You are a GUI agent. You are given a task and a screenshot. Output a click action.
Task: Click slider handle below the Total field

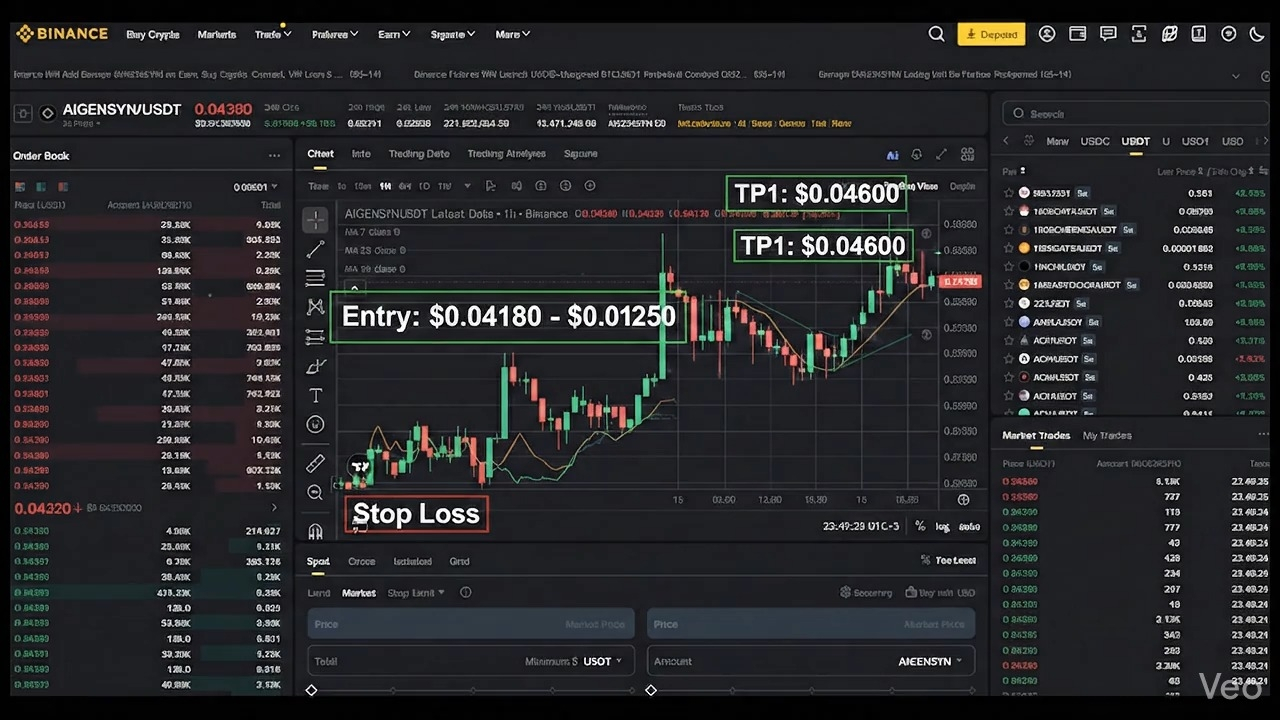312,690
